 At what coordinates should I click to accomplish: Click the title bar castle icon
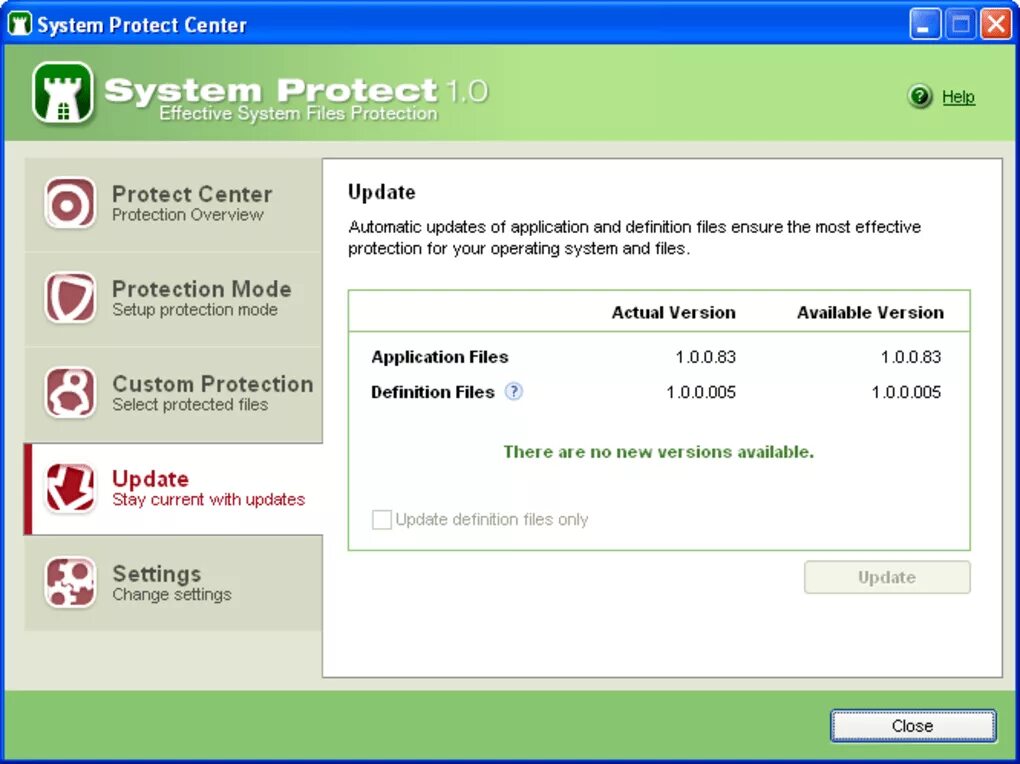[x=19, y=24]
